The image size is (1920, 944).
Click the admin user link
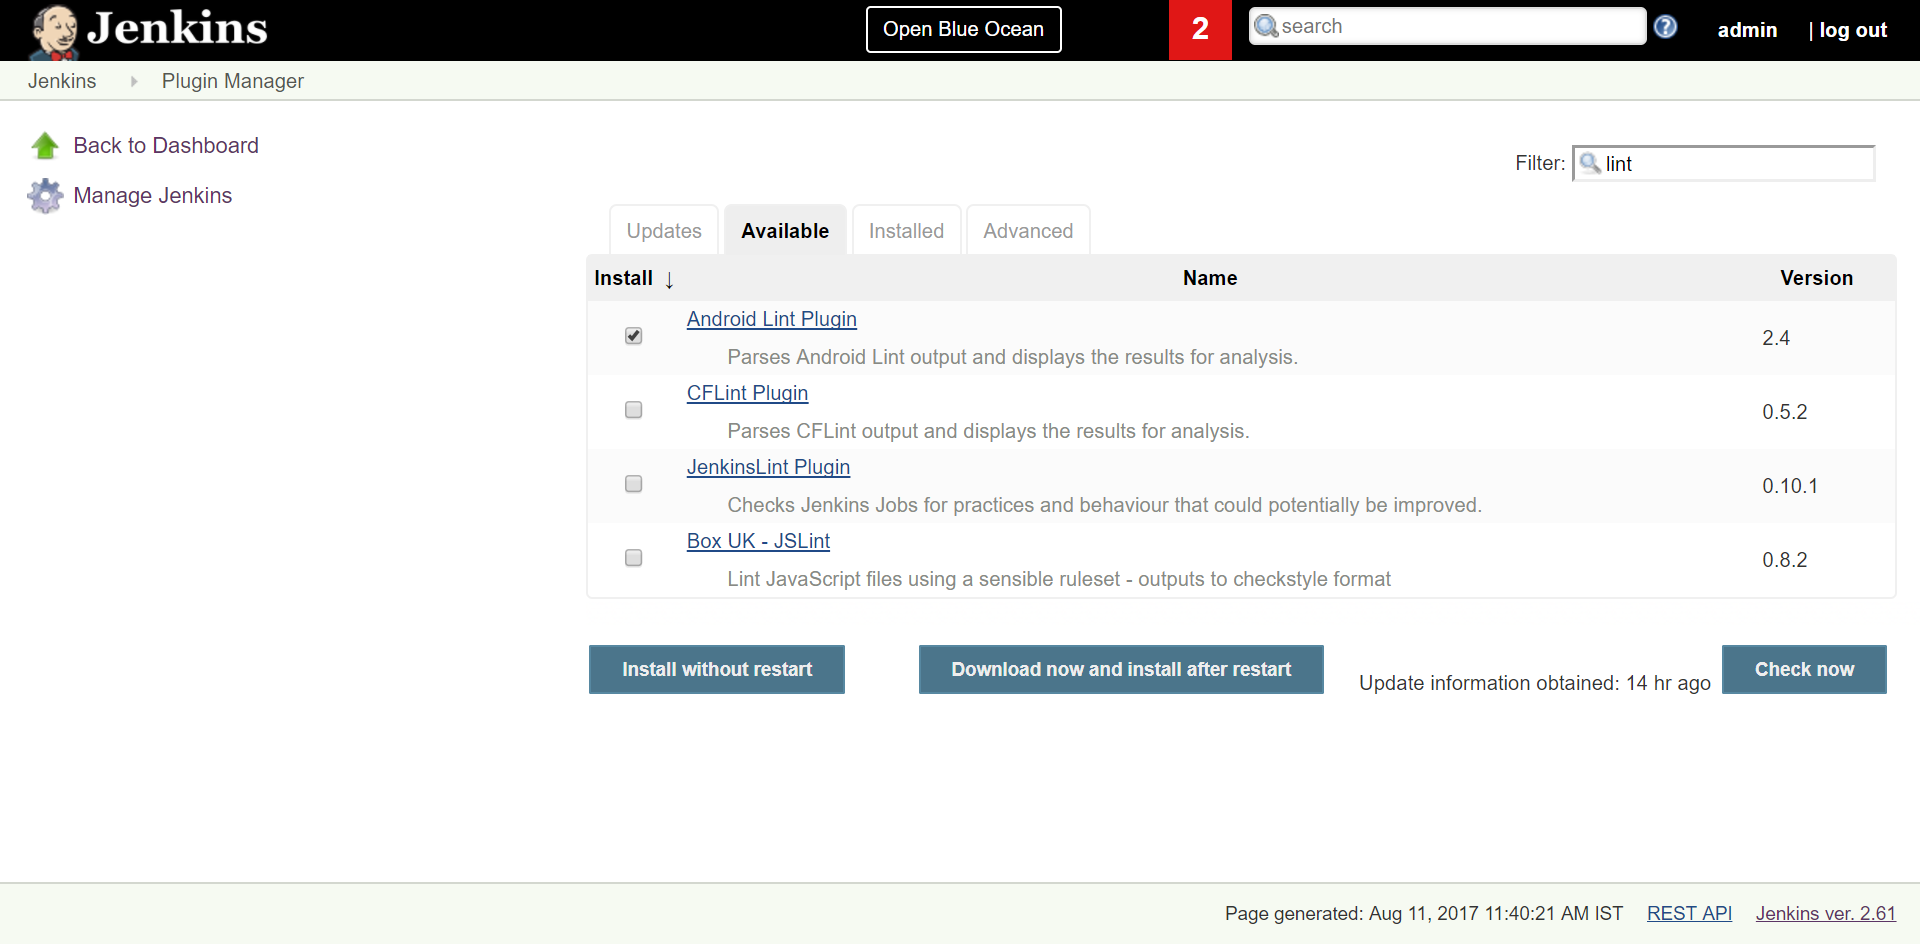(x=1747, y=30)
